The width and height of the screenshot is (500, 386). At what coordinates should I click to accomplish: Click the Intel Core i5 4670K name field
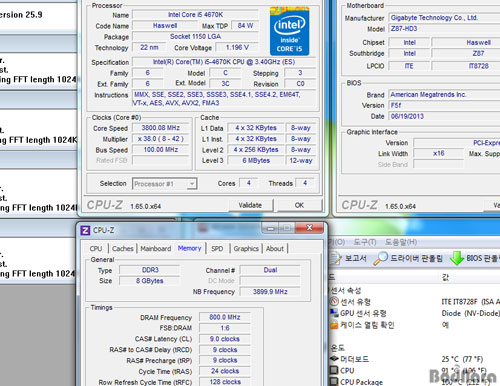click(195, 15)
